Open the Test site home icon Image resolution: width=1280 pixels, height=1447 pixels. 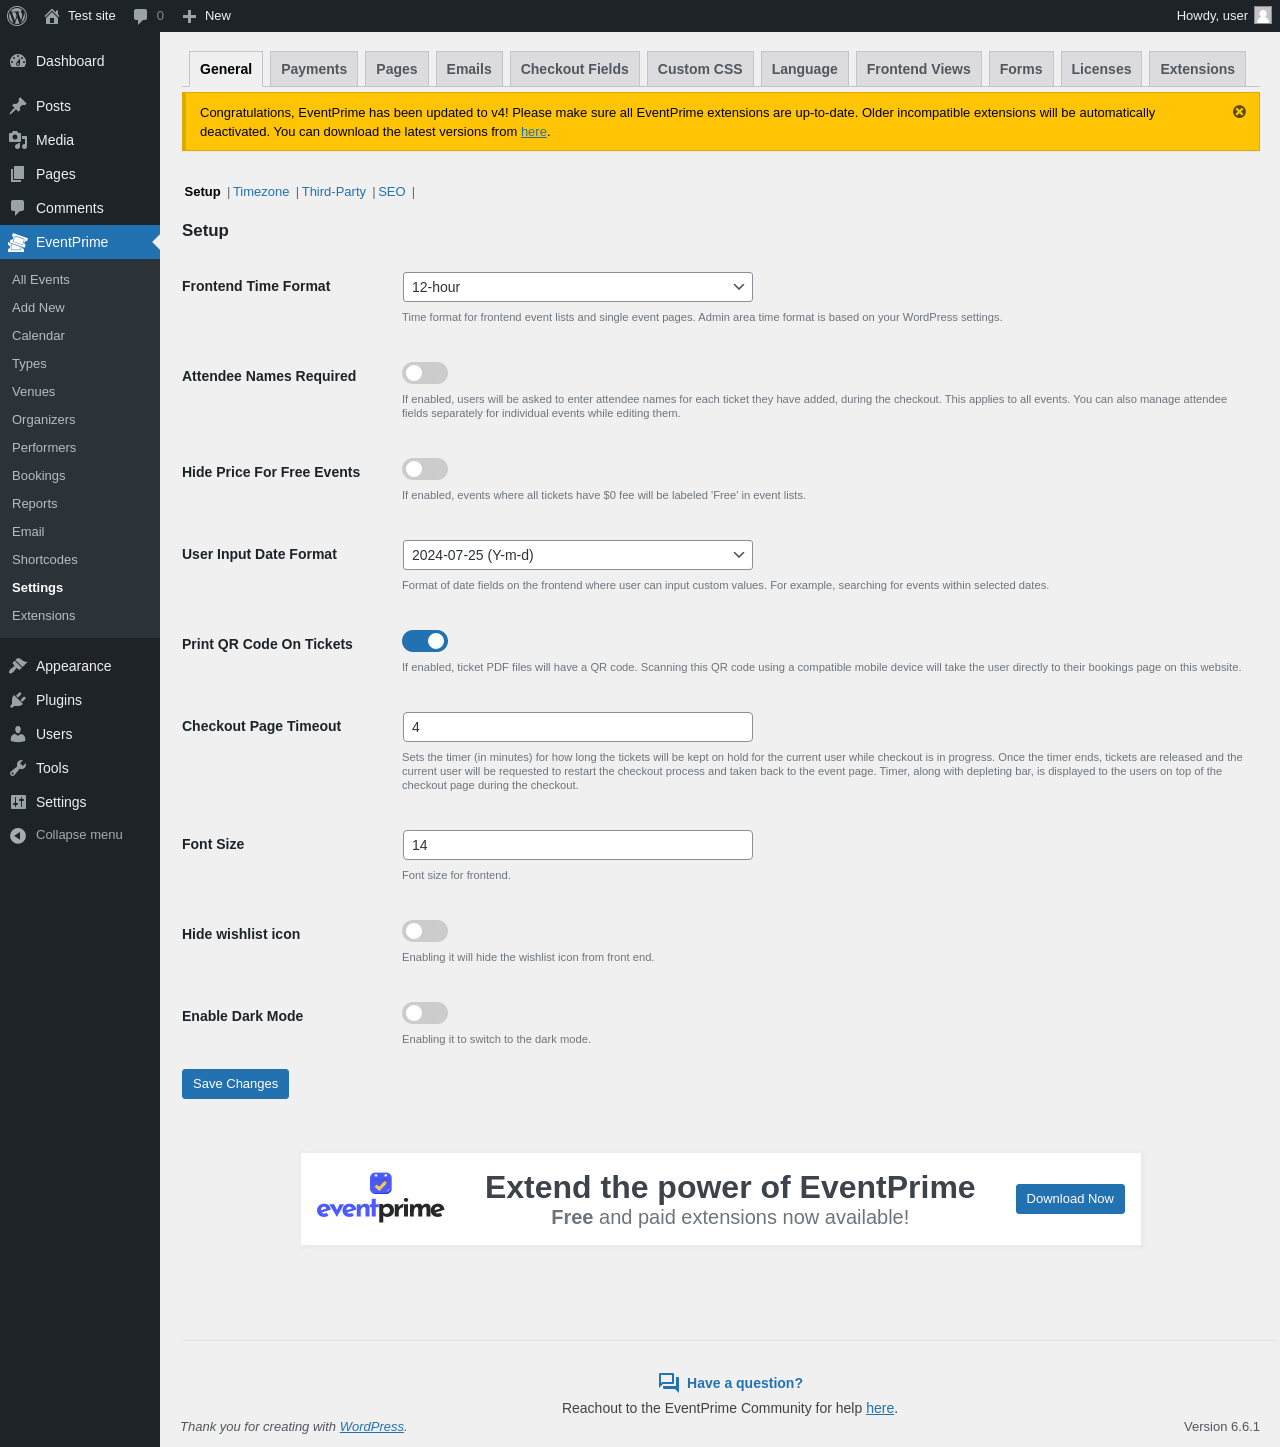(x=52, y=16)
